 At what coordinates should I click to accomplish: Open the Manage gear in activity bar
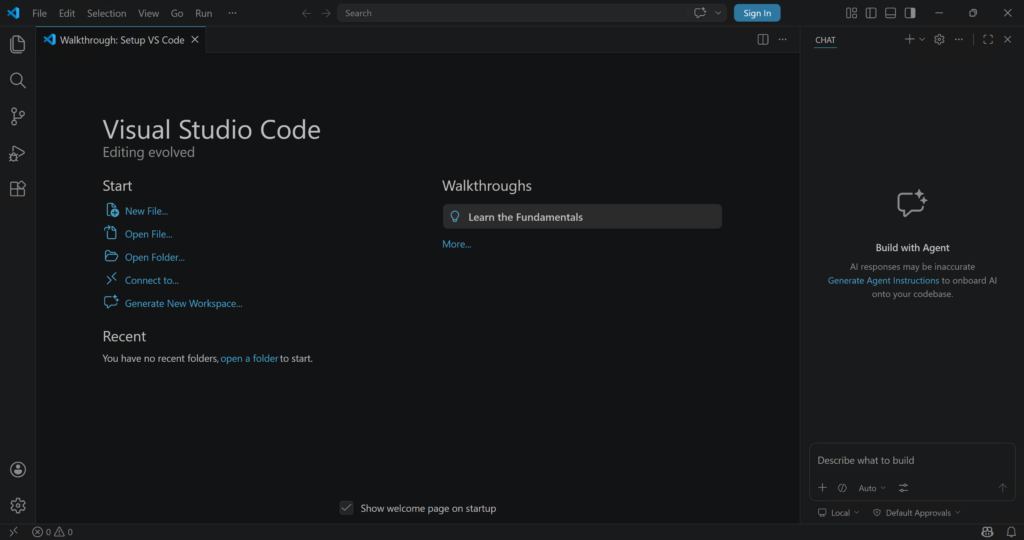coord(18,505)
